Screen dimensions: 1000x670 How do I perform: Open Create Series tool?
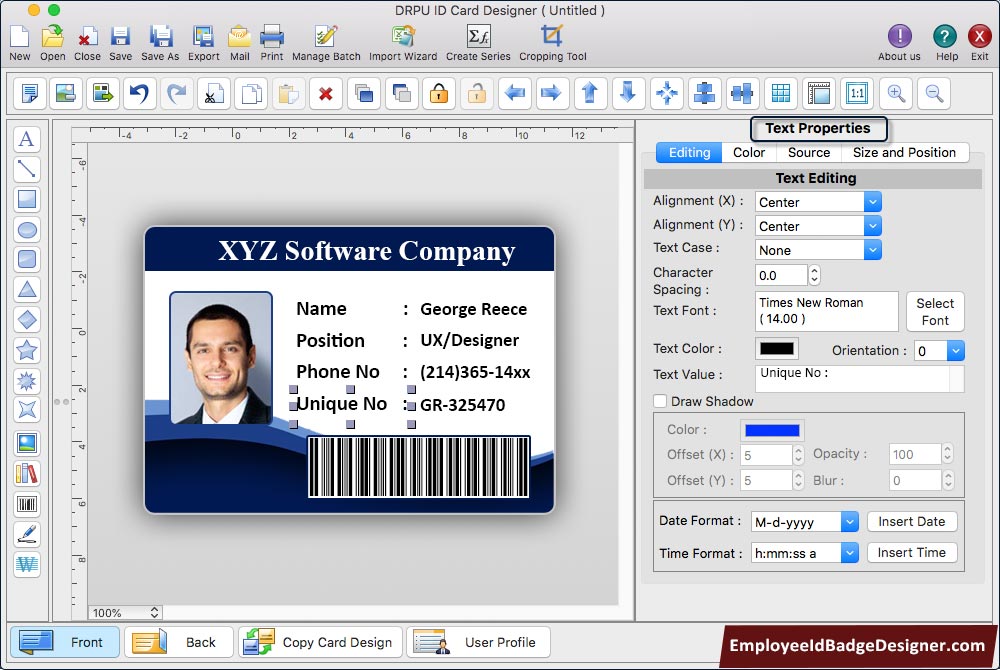tap(478, 37)
